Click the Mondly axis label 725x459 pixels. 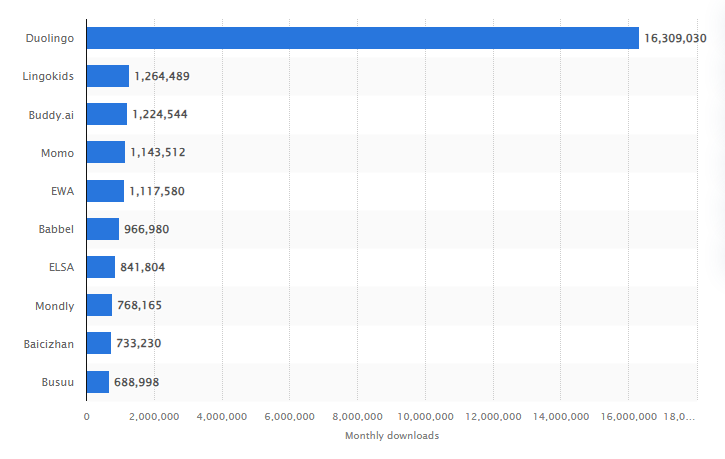click(55, 306)
